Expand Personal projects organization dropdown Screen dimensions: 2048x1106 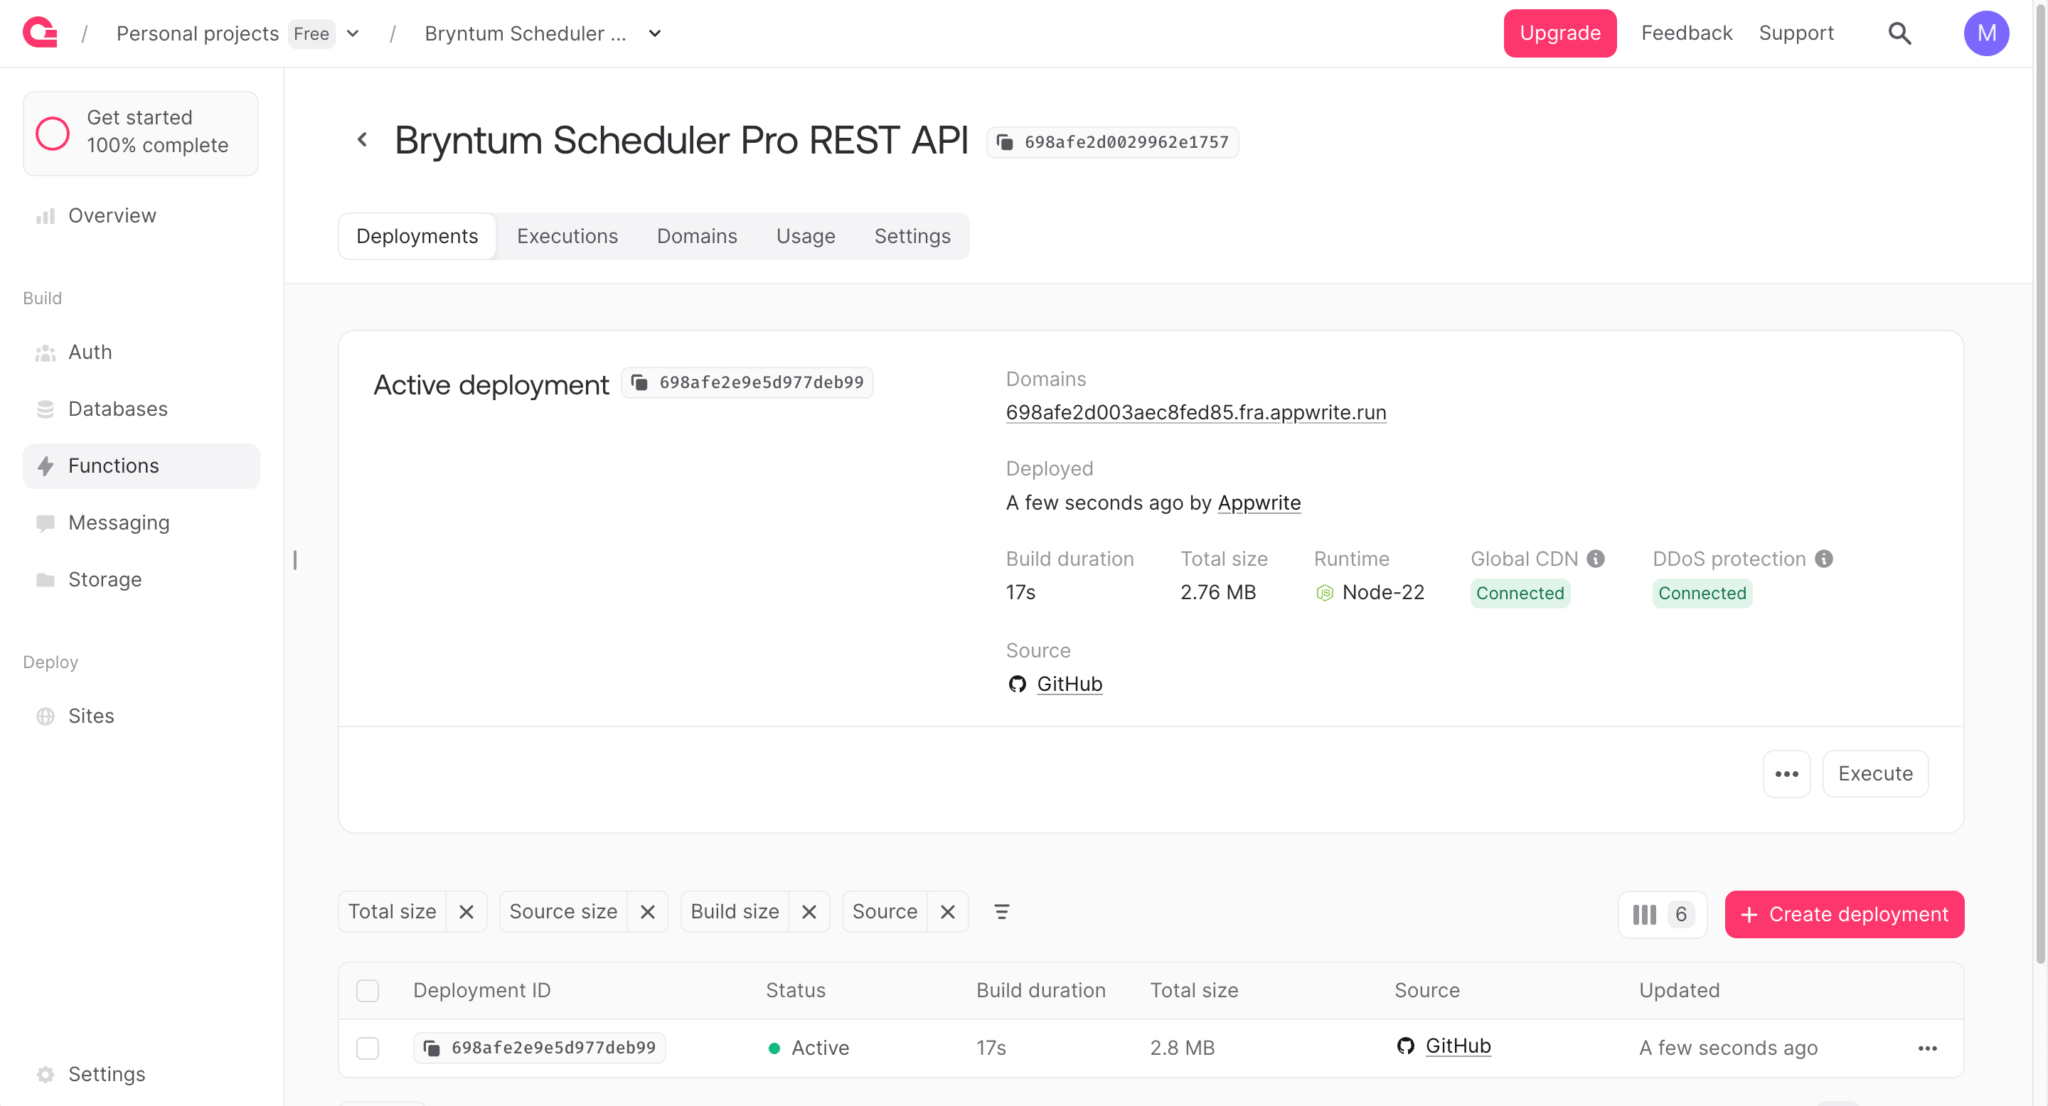point(353,33)
